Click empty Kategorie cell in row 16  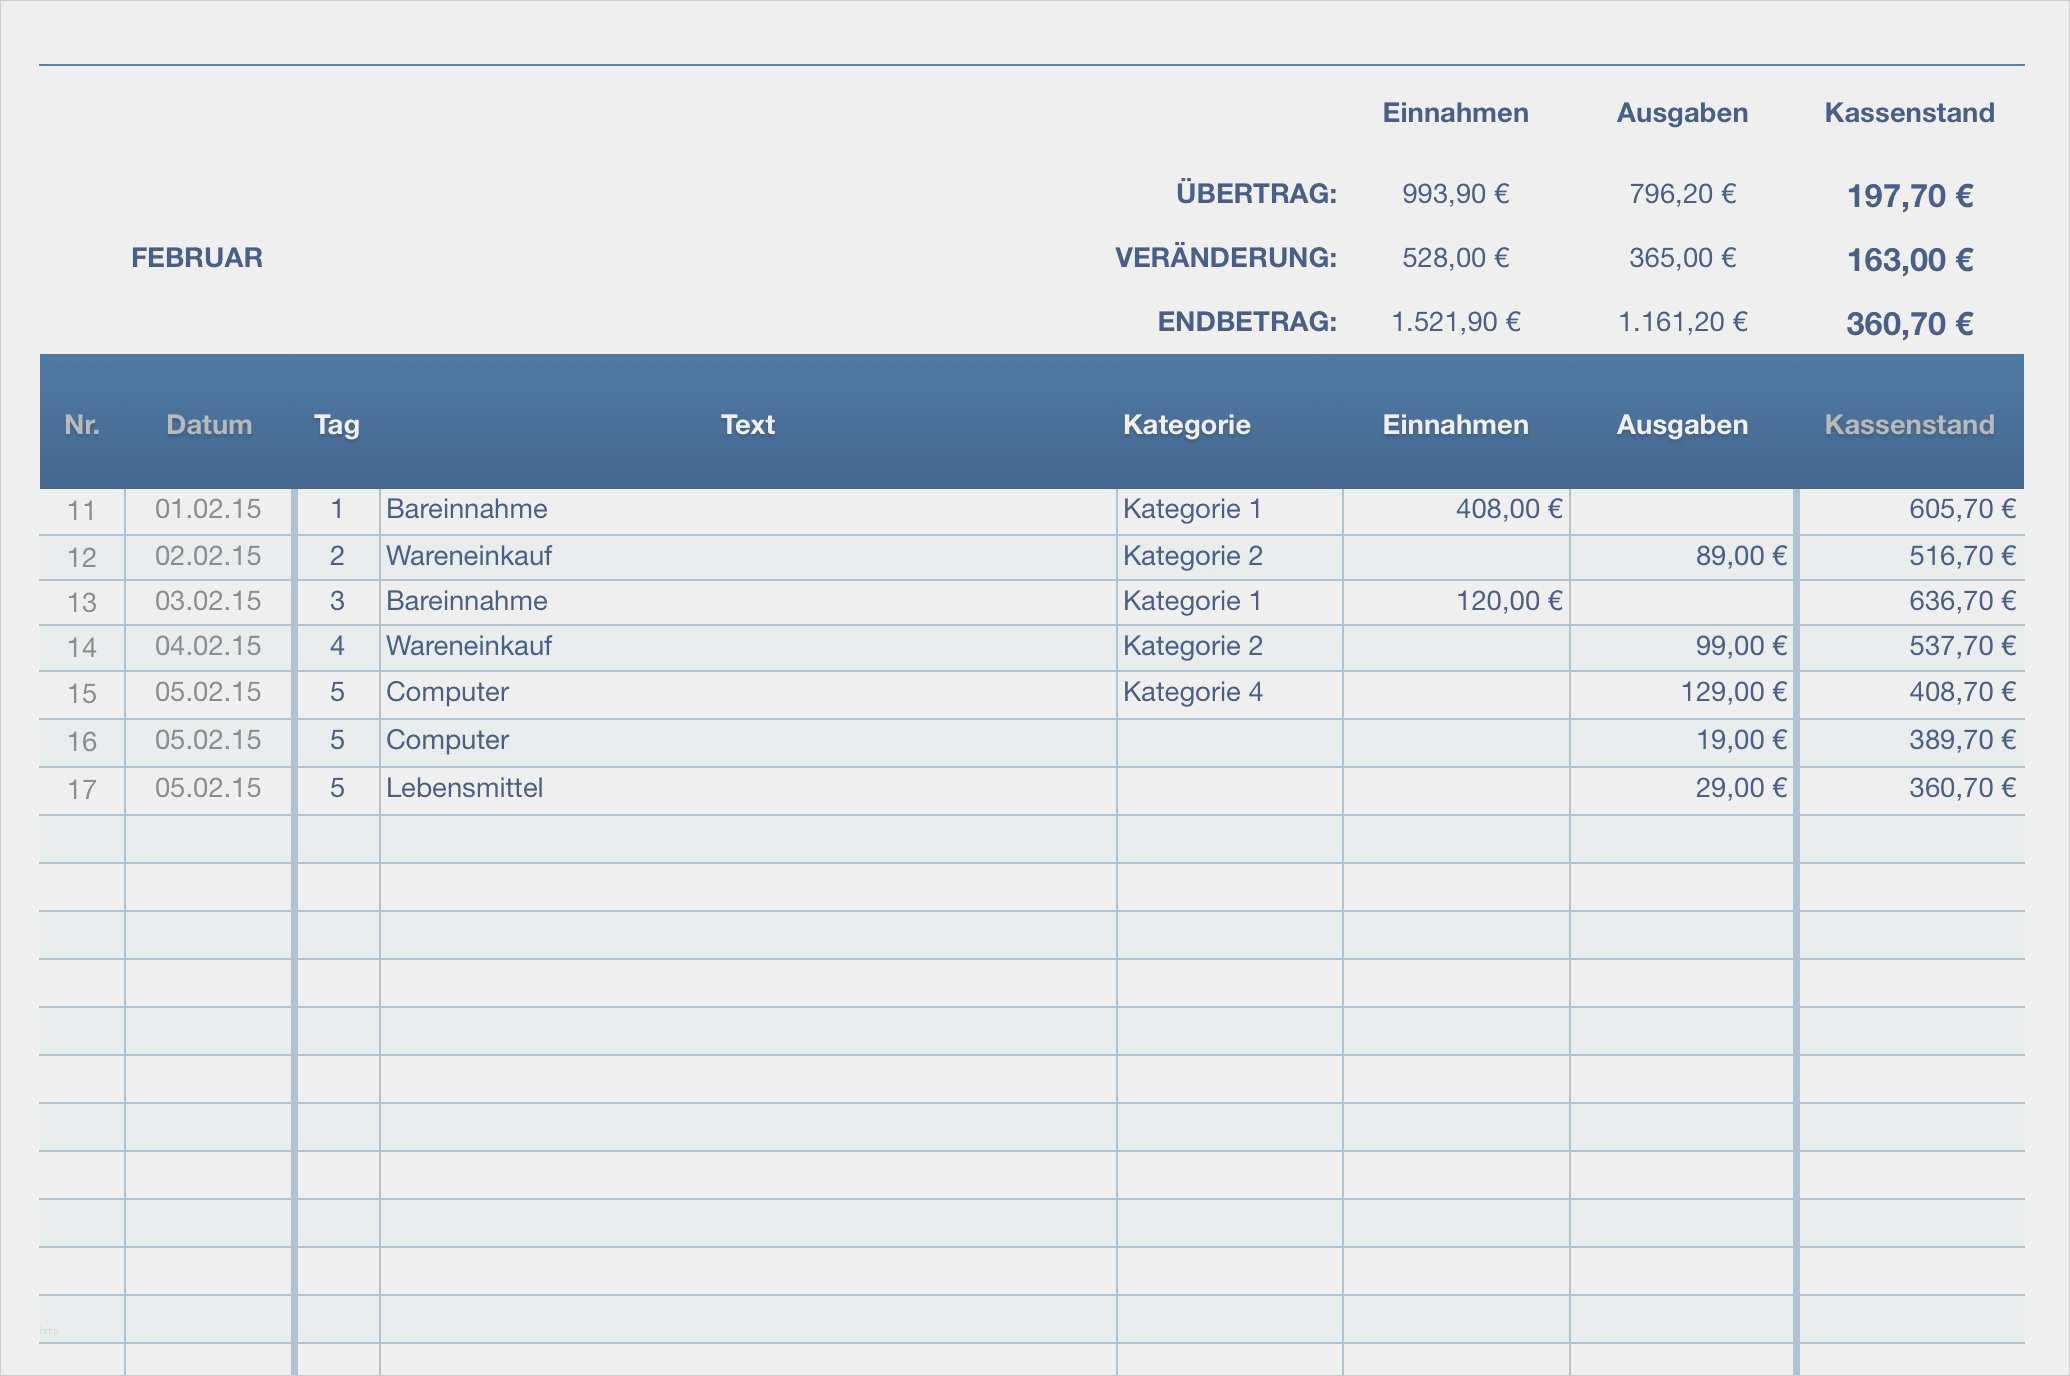point(1230,741)
